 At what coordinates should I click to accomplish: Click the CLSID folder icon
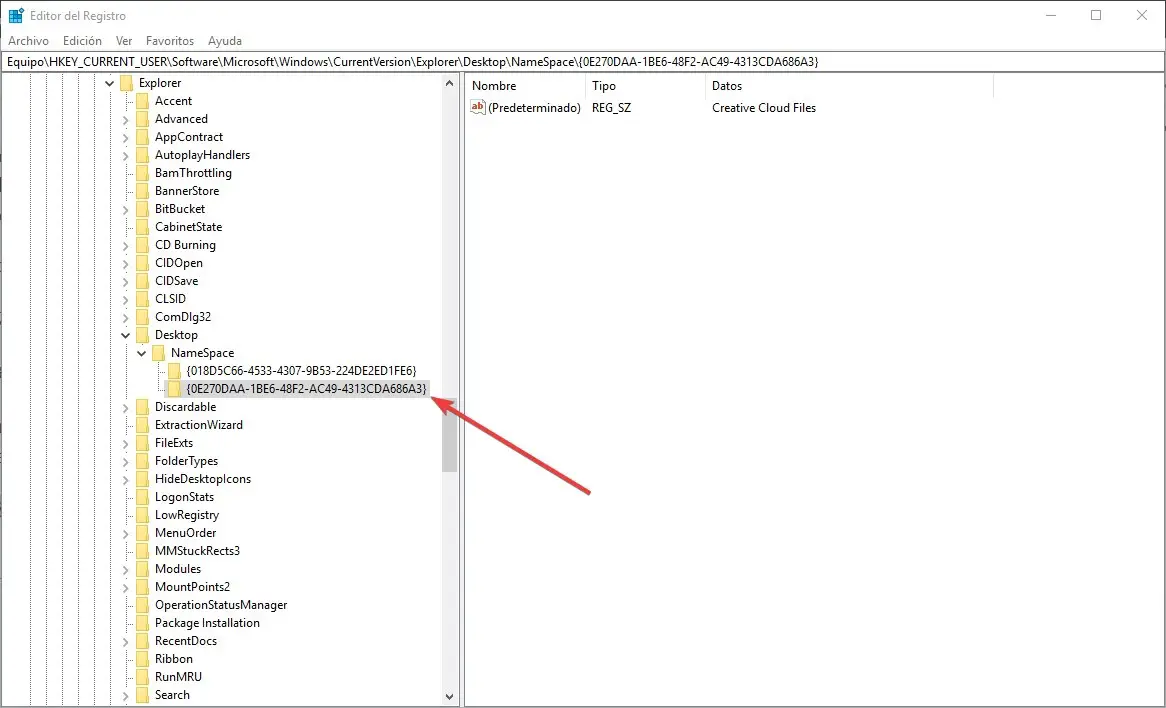click(143, 299)
